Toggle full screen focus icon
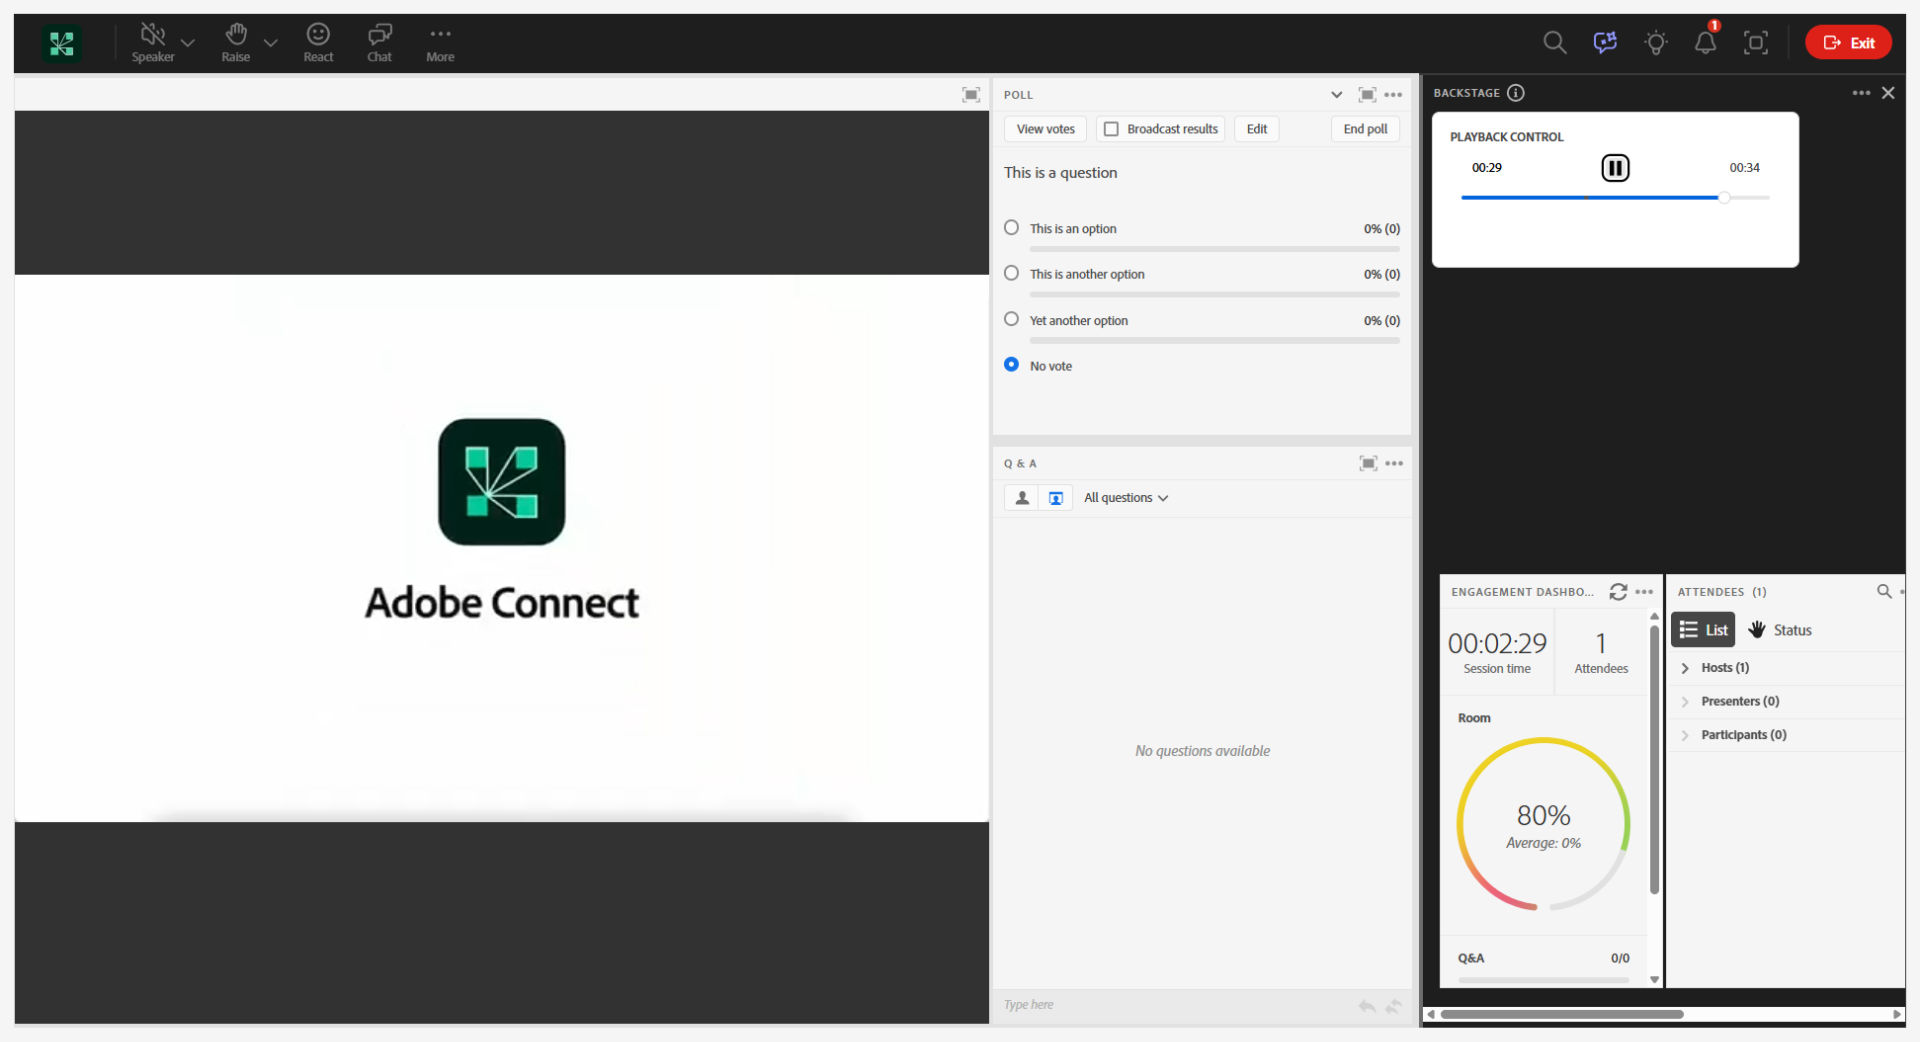The width and height of the screenshot is (1920, 1042). click(x=1756, y=42)
